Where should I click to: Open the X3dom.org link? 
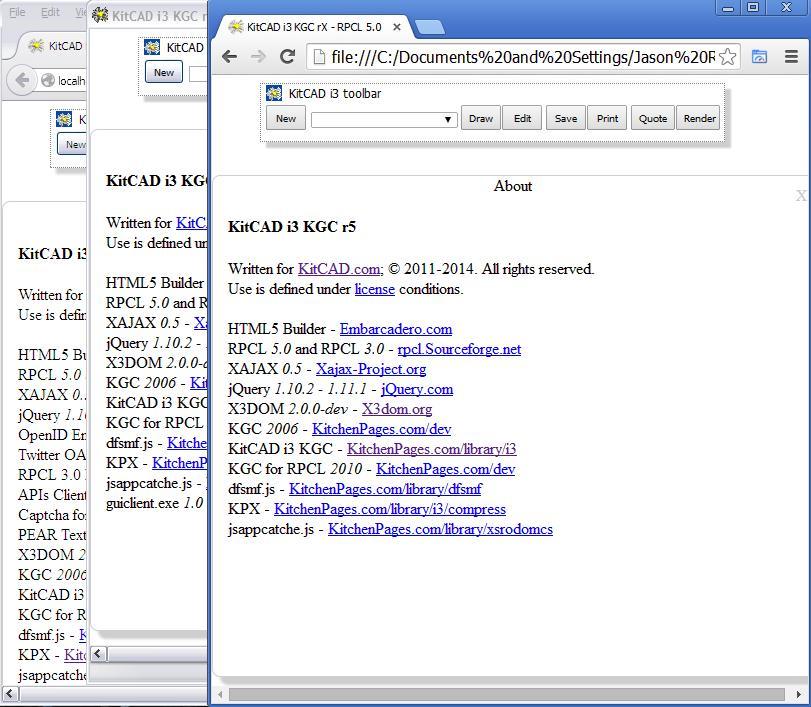pos(397,409)
